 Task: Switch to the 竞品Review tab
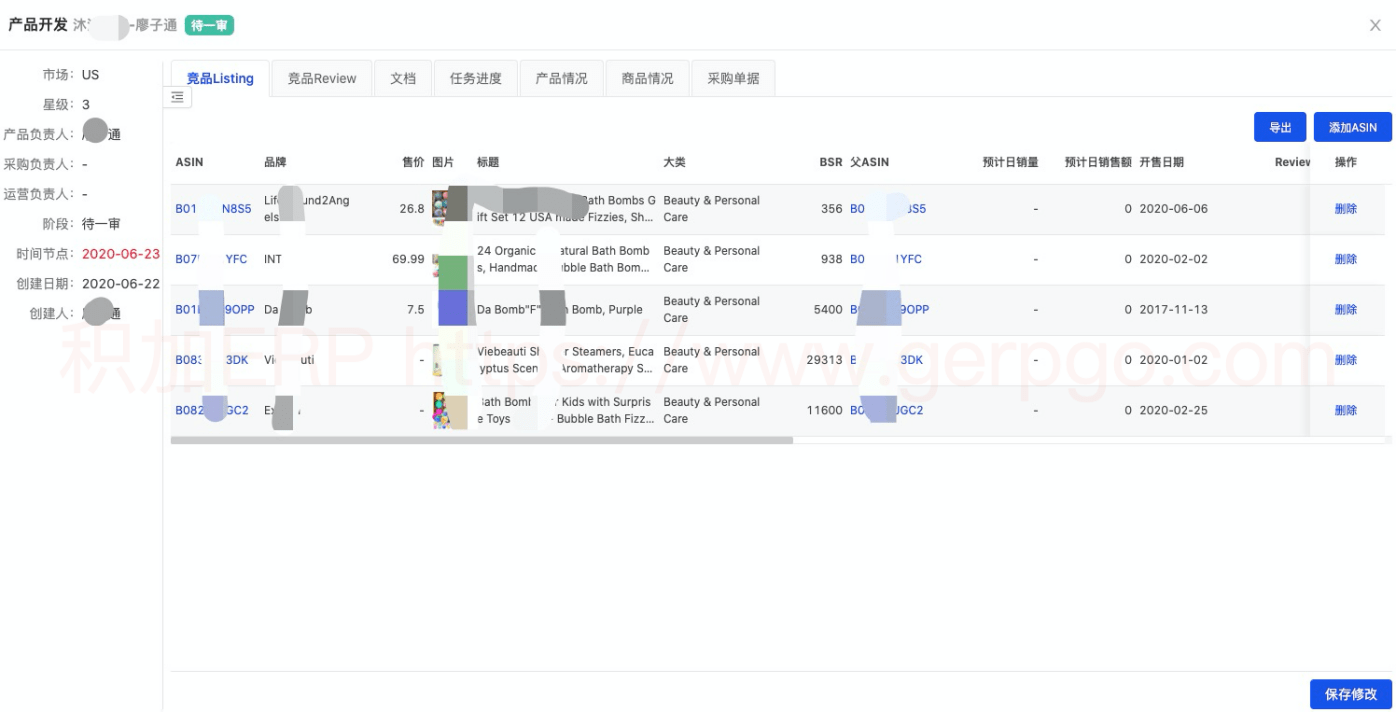click(321, 77)
